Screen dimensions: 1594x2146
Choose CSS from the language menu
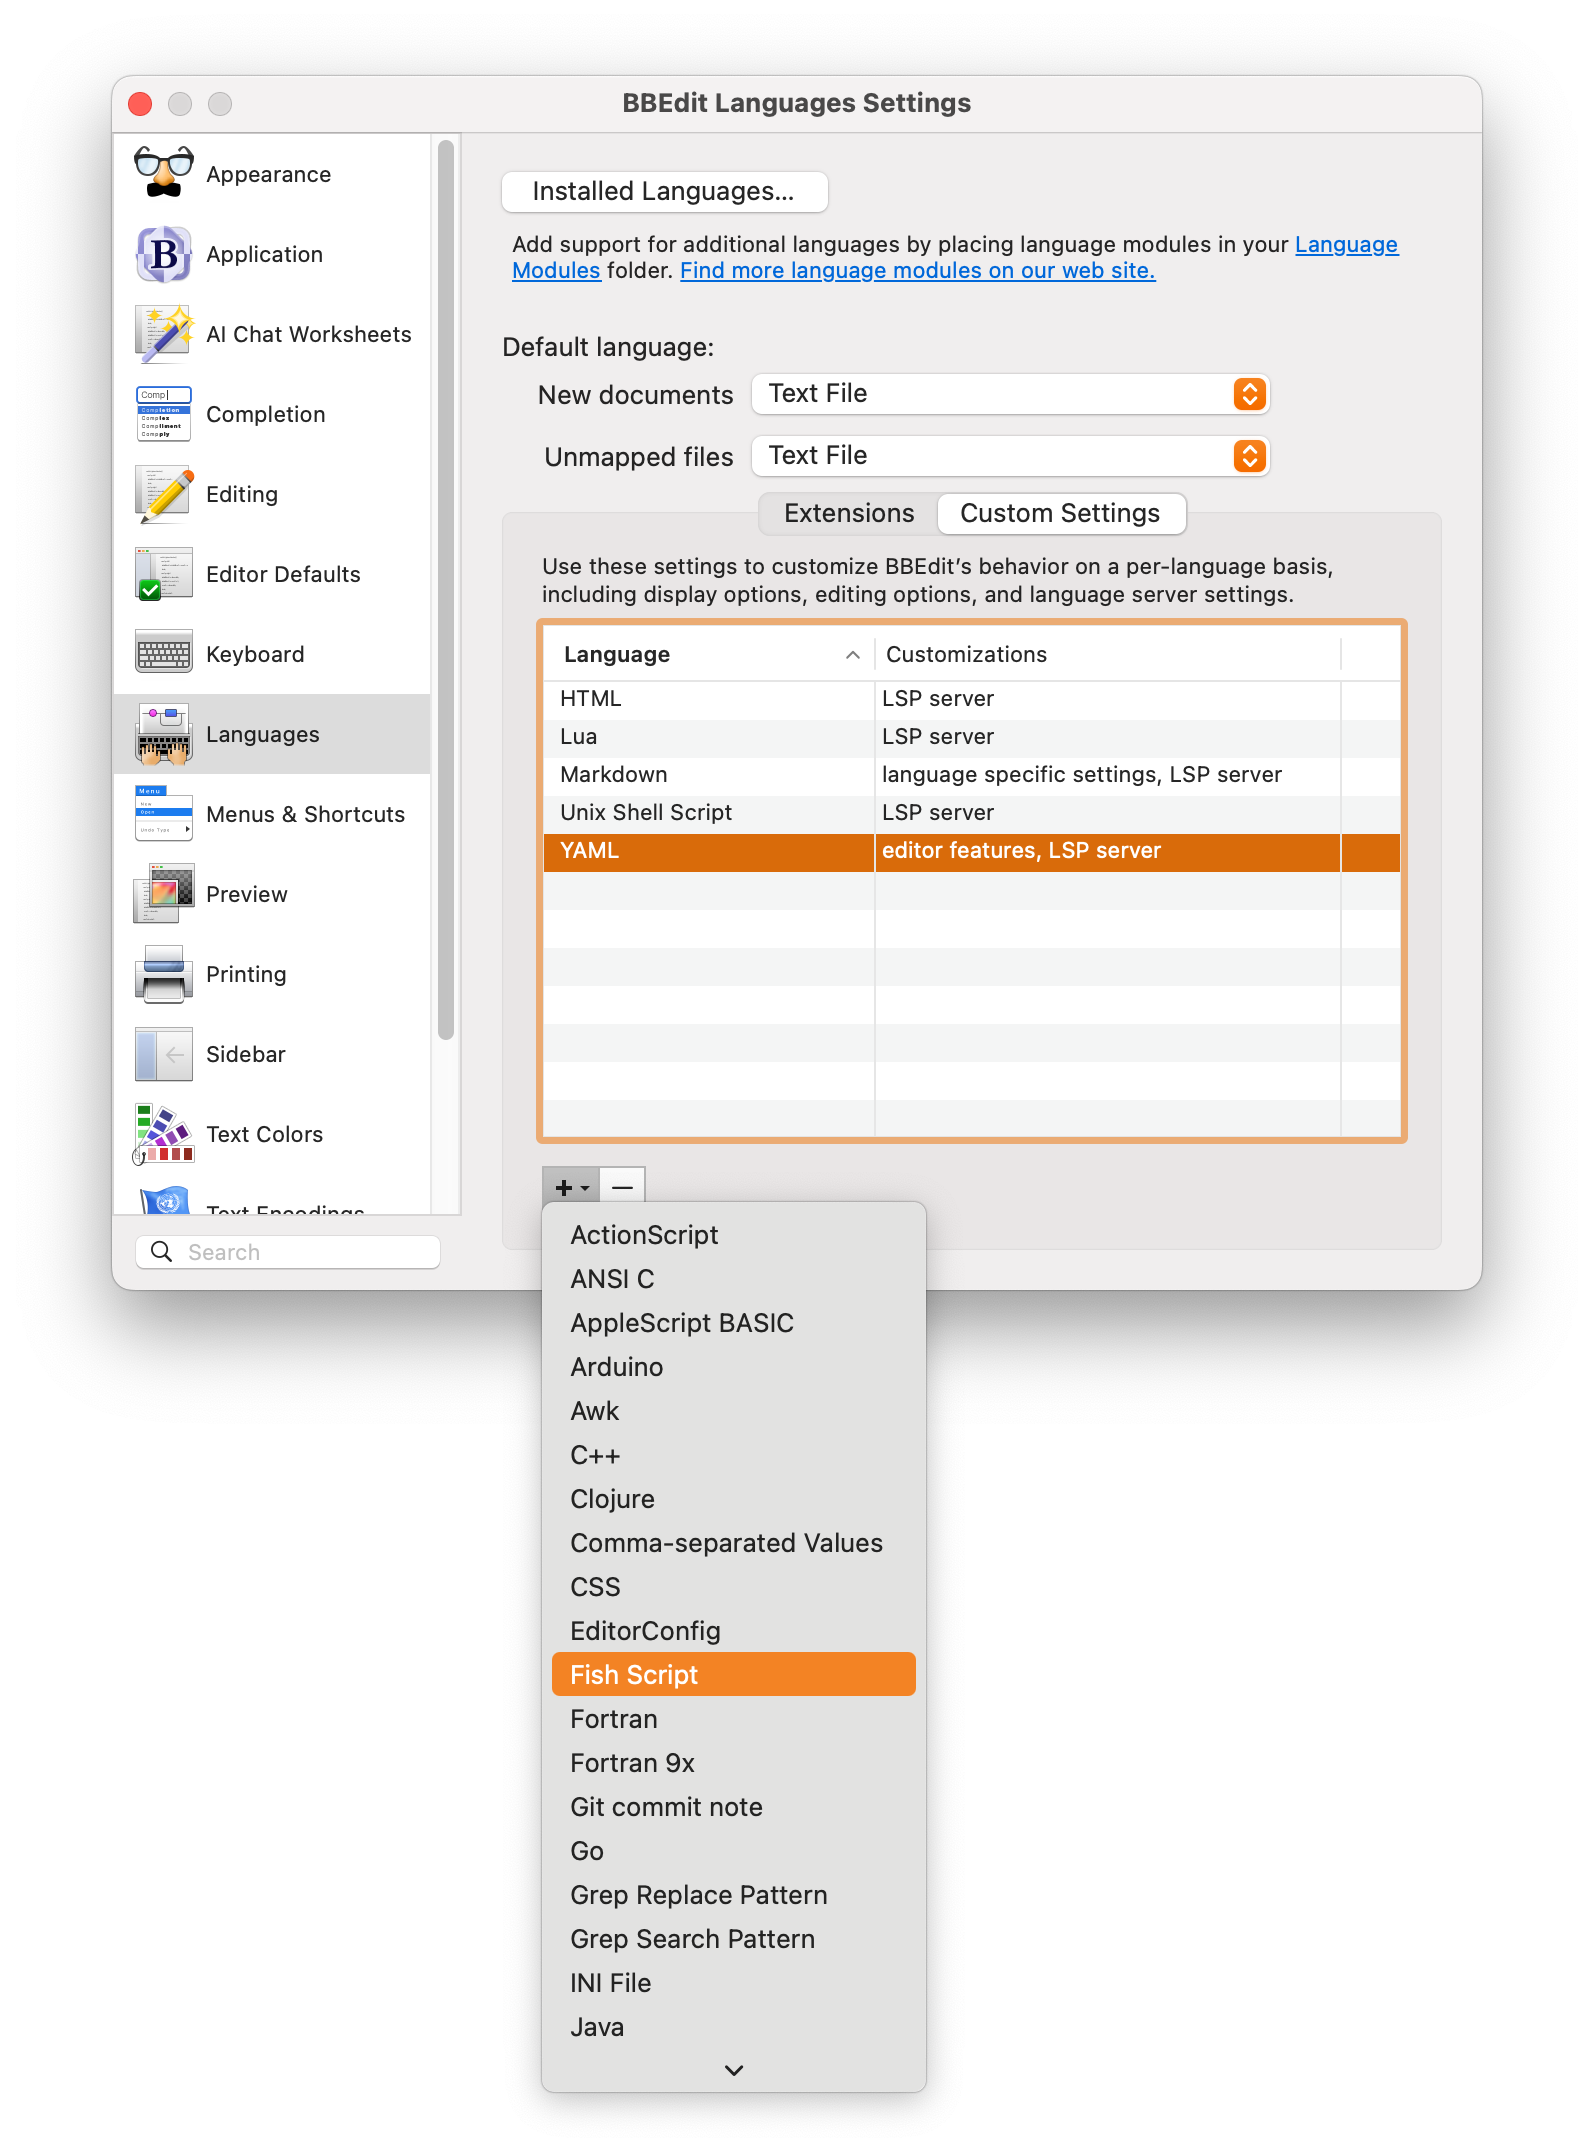click(x=734, y=1587)
